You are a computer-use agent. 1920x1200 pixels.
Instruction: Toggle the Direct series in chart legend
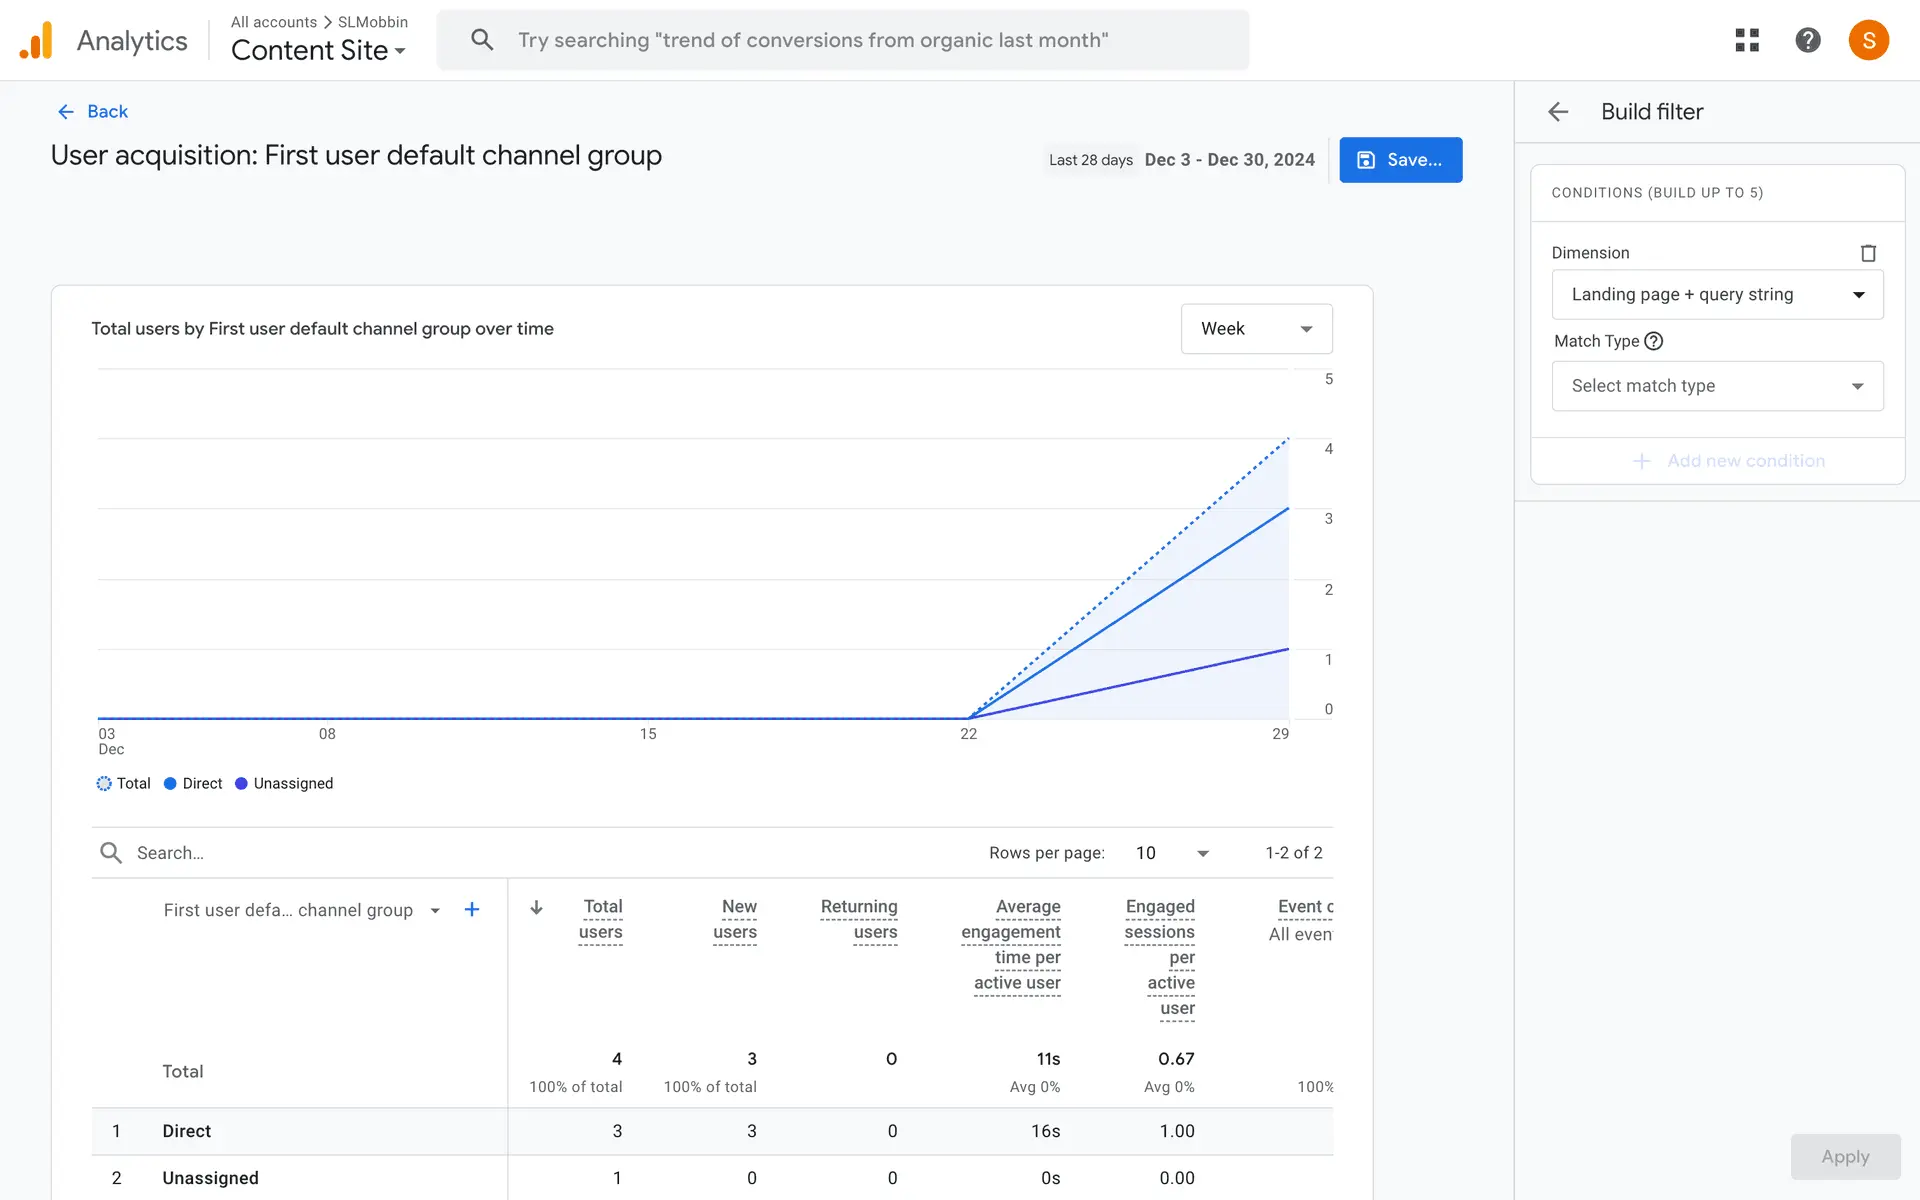193,783
